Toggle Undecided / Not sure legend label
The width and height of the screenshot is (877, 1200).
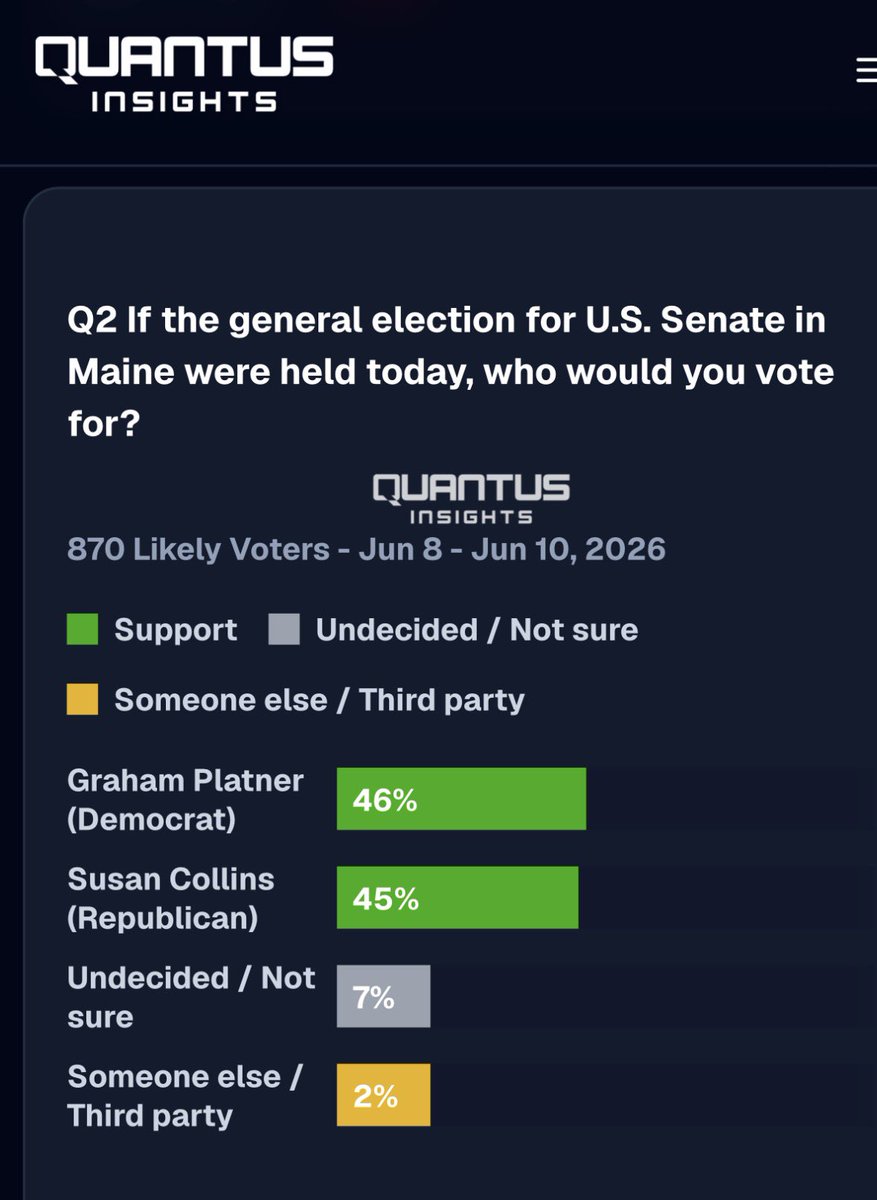pyautogui.click(x=477, y=630)
